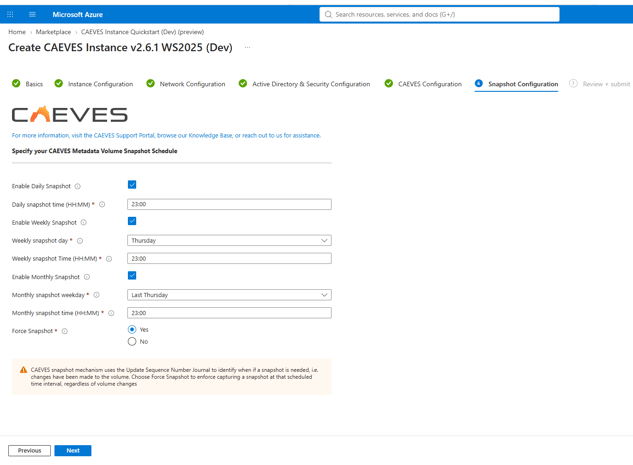This screenshot has height=465, width=633.
Task: Open Active Directory & Security Configuration tab
Action: tap(311, 84)
